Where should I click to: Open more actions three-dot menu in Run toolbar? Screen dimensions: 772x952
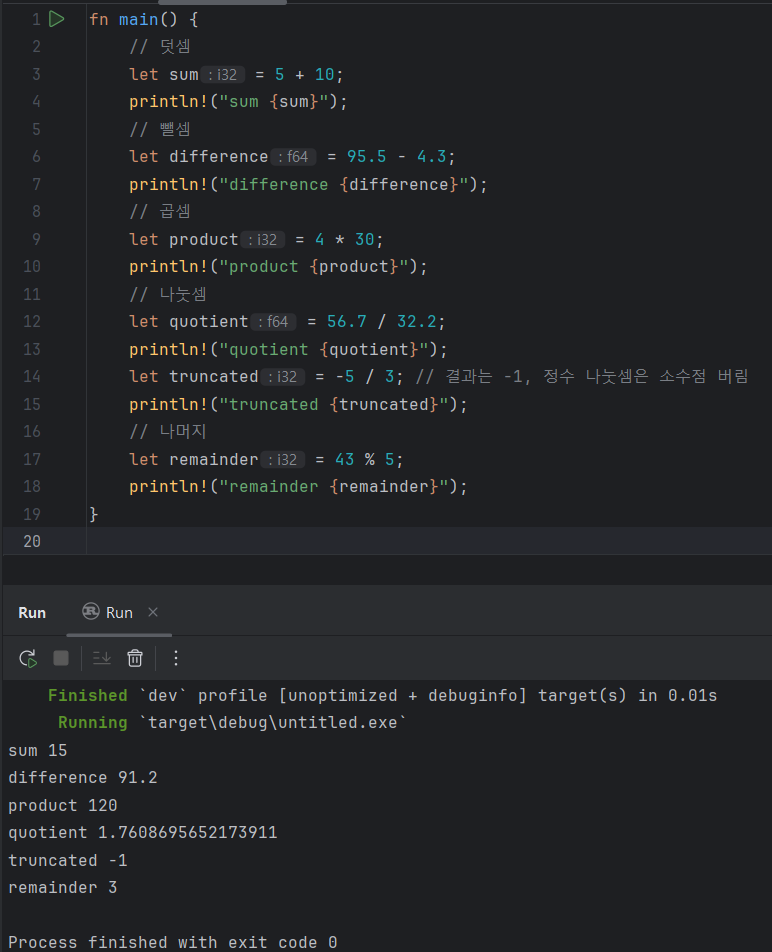point(176,658)
